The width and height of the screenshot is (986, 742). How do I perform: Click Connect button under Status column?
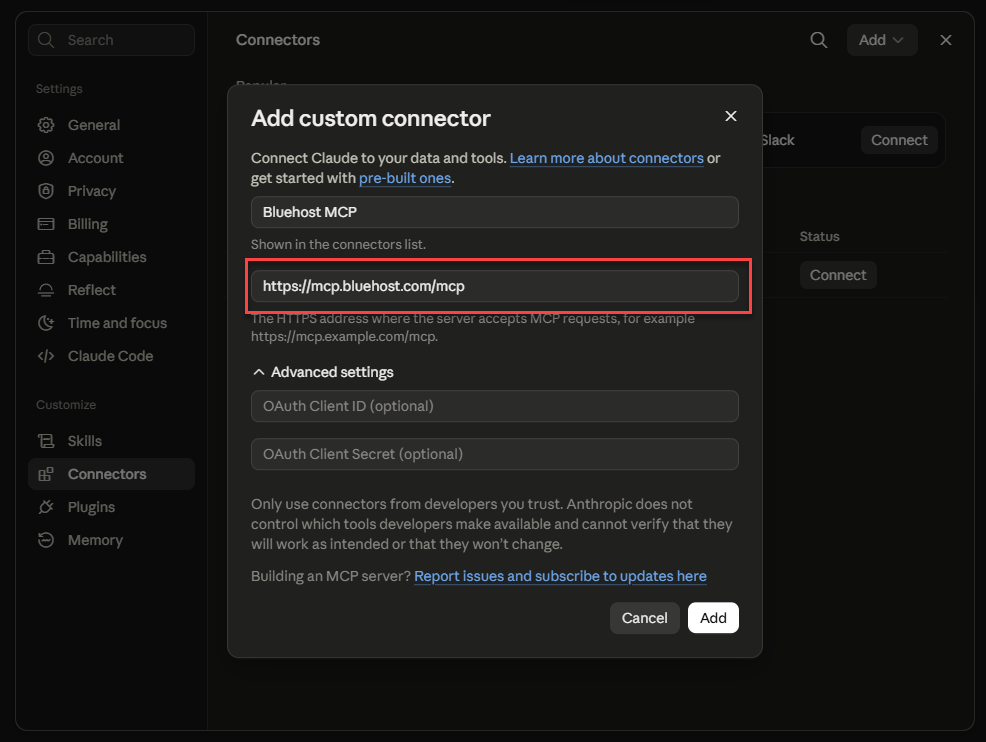tap(838, 275)
